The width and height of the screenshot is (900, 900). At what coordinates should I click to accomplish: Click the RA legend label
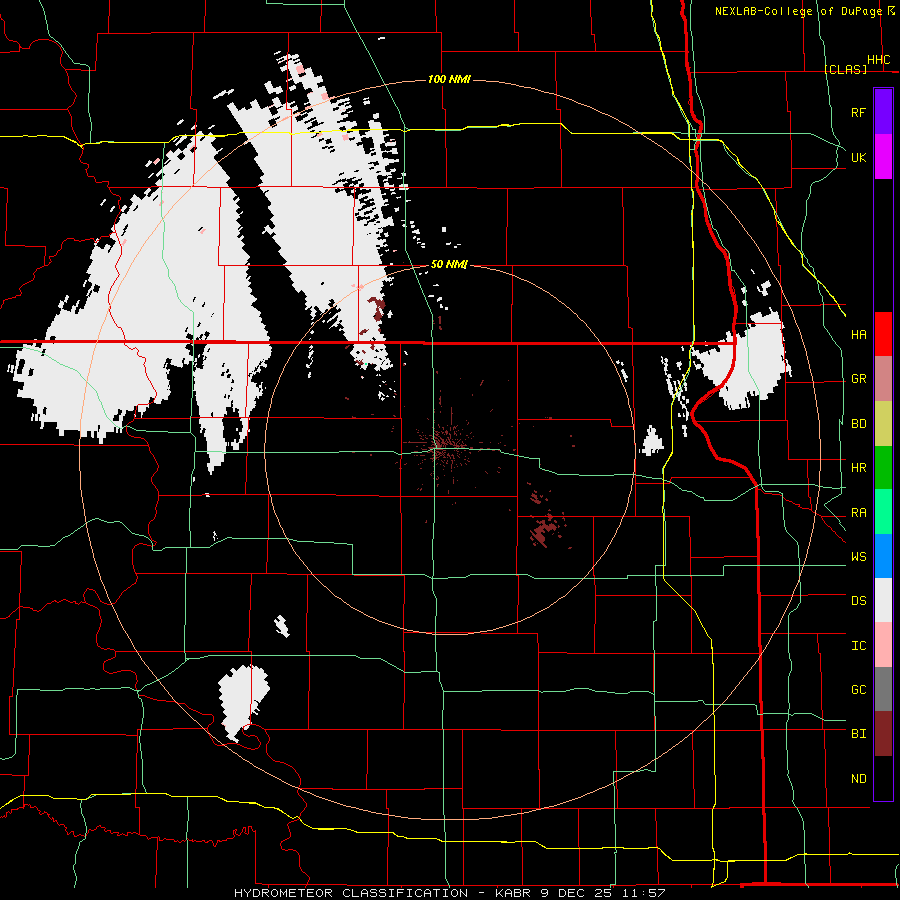(858, 513)
